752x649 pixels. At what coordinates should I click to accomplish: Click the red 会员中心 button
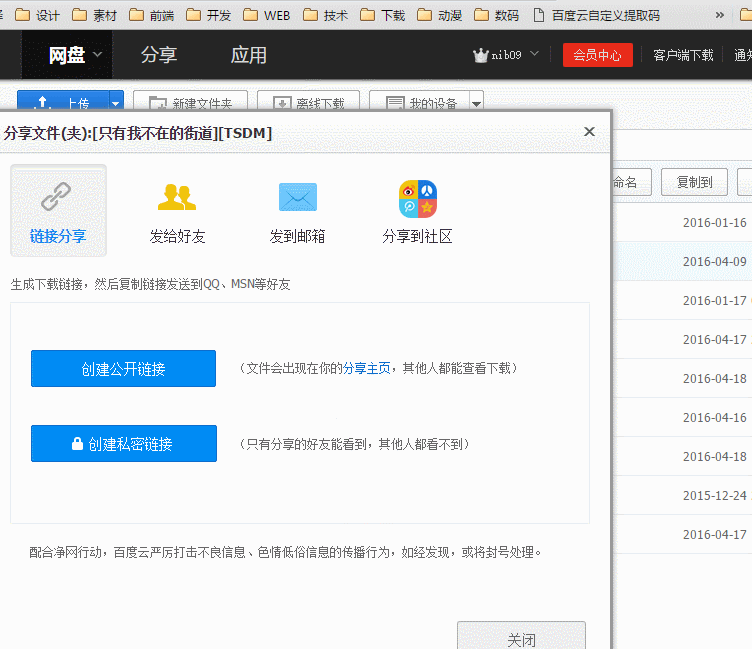coord(597,55)
